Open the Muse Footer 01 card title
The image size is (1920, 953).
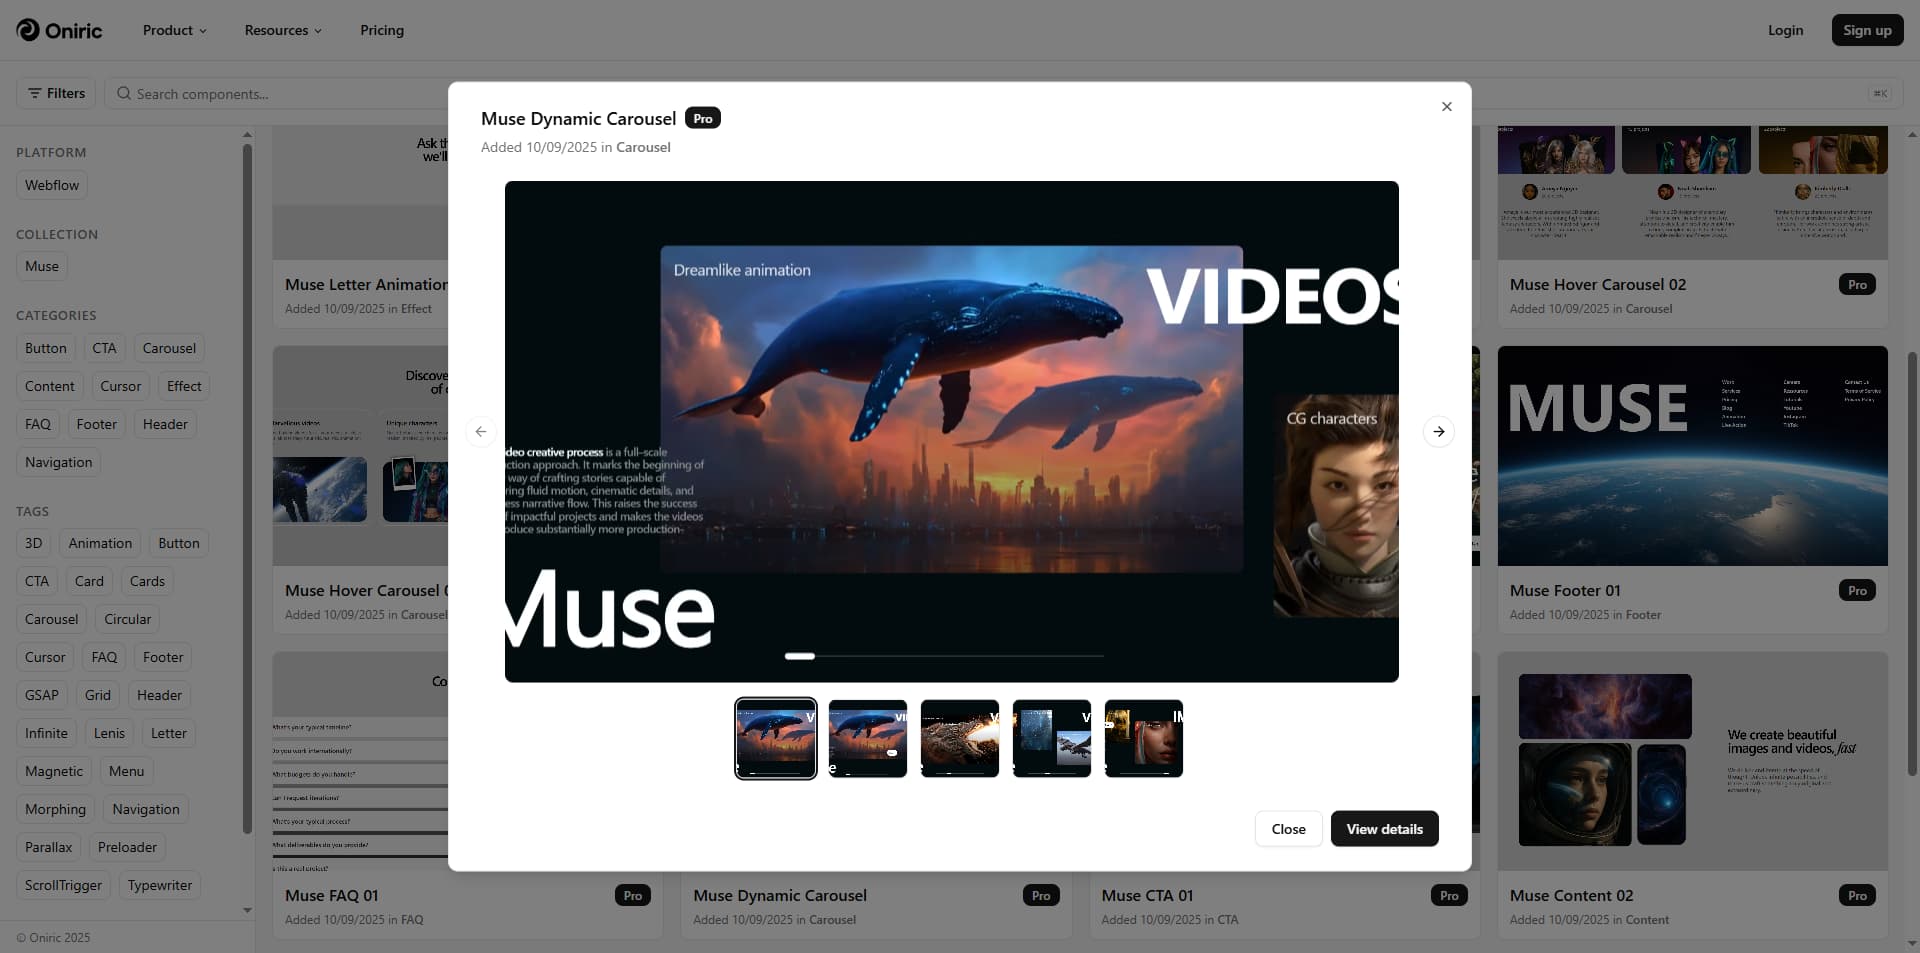[1565, 591]
